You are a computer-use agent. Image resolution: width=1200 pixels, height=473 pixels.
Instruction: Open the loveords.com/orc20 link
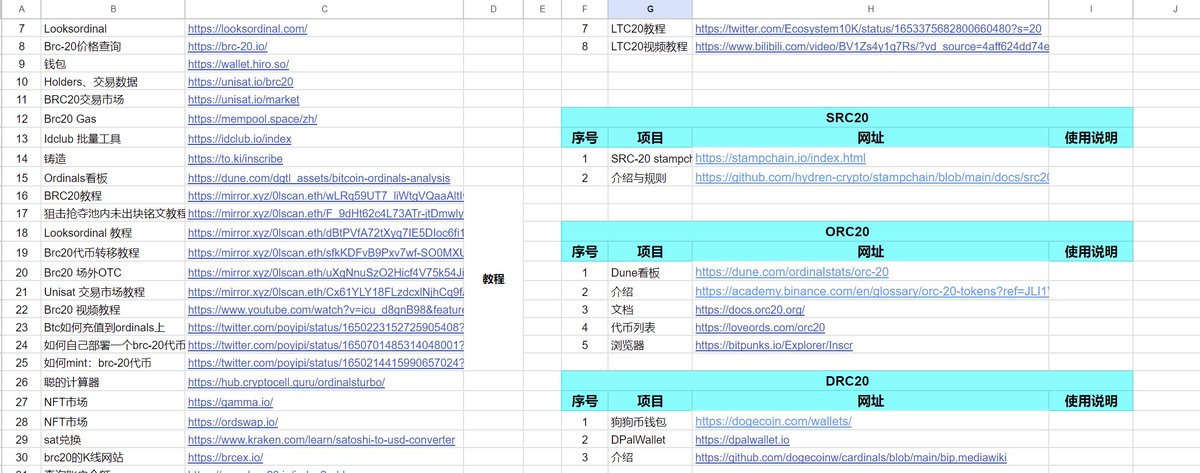tap(760, 328)
